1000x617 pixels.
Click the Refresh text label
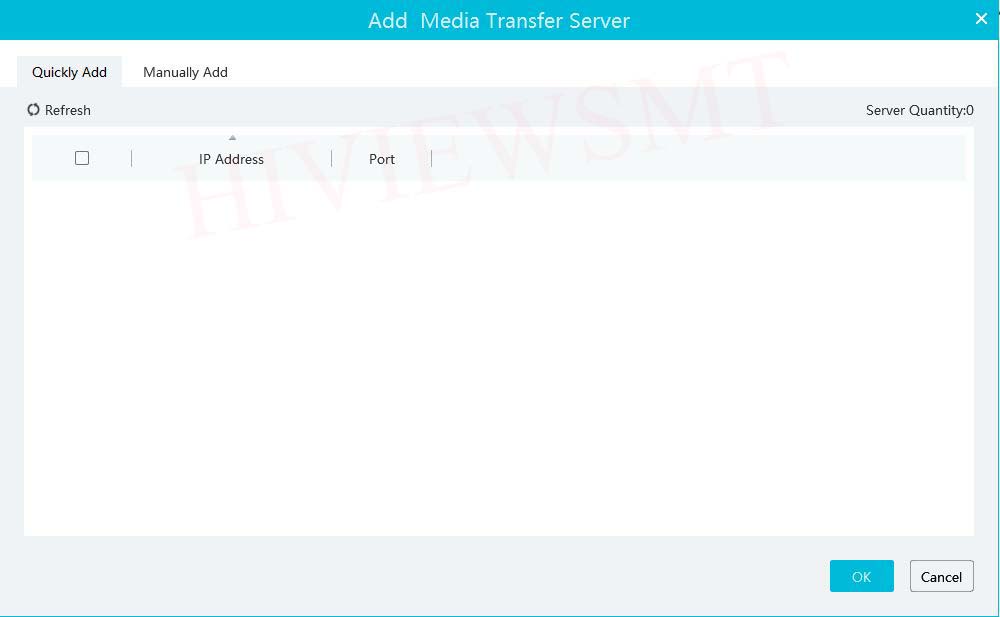[68, 110]
